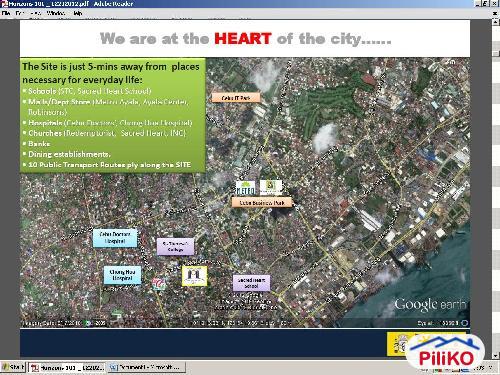This screenshot has height=375, width=500.
Task: Click the SM logo beside Metro
Action: (271, 187)
